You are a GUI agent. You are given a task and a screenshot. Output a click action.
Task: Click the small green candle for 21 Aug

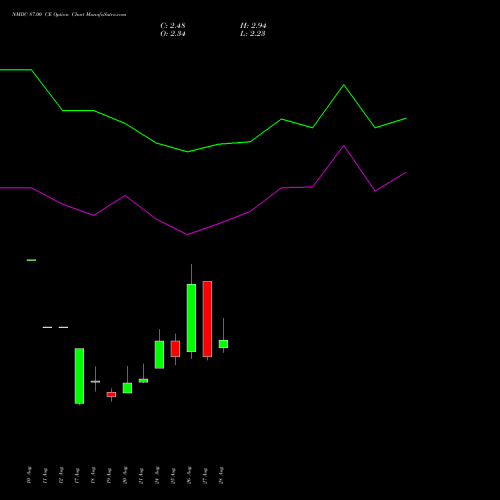[143, 381]
